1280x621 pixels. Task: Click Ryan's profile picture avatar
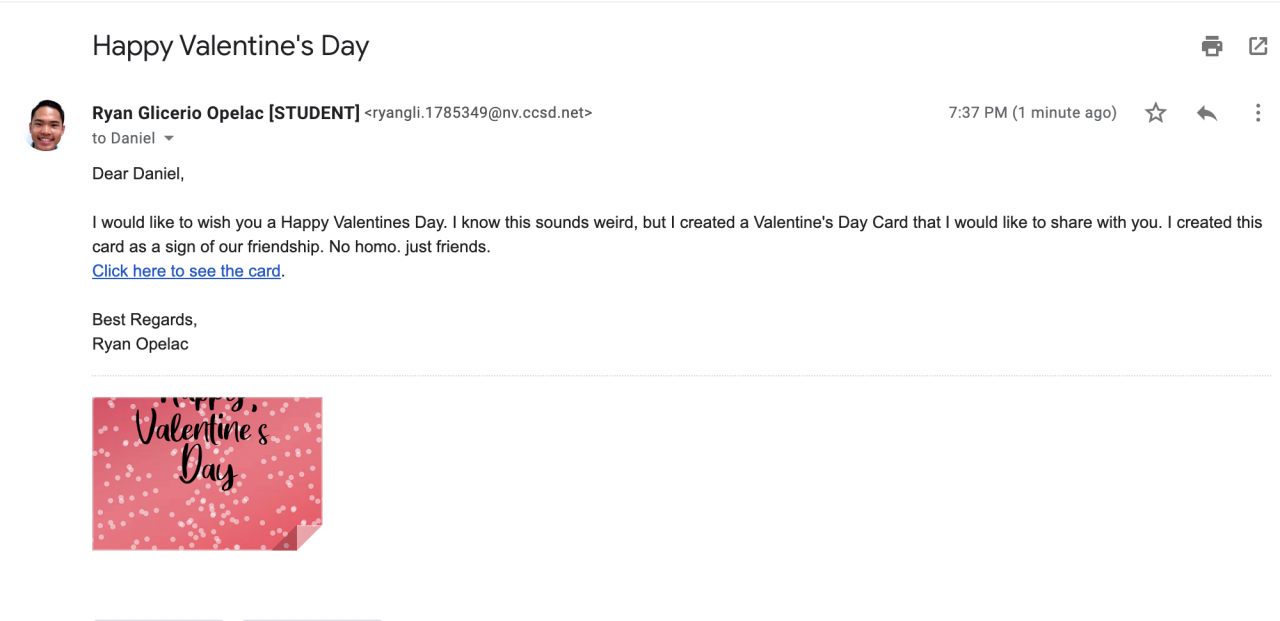point(47,125)
